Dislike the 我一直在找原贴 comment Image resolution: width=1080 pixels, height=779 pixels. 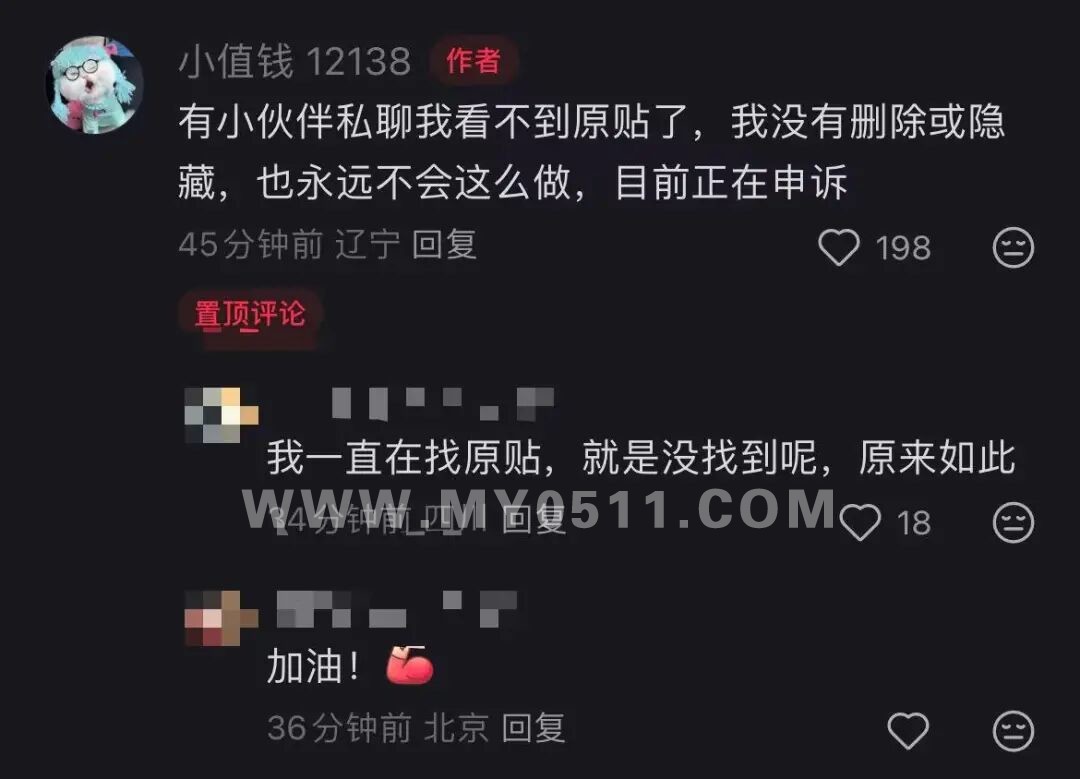tap(1013, 523)
